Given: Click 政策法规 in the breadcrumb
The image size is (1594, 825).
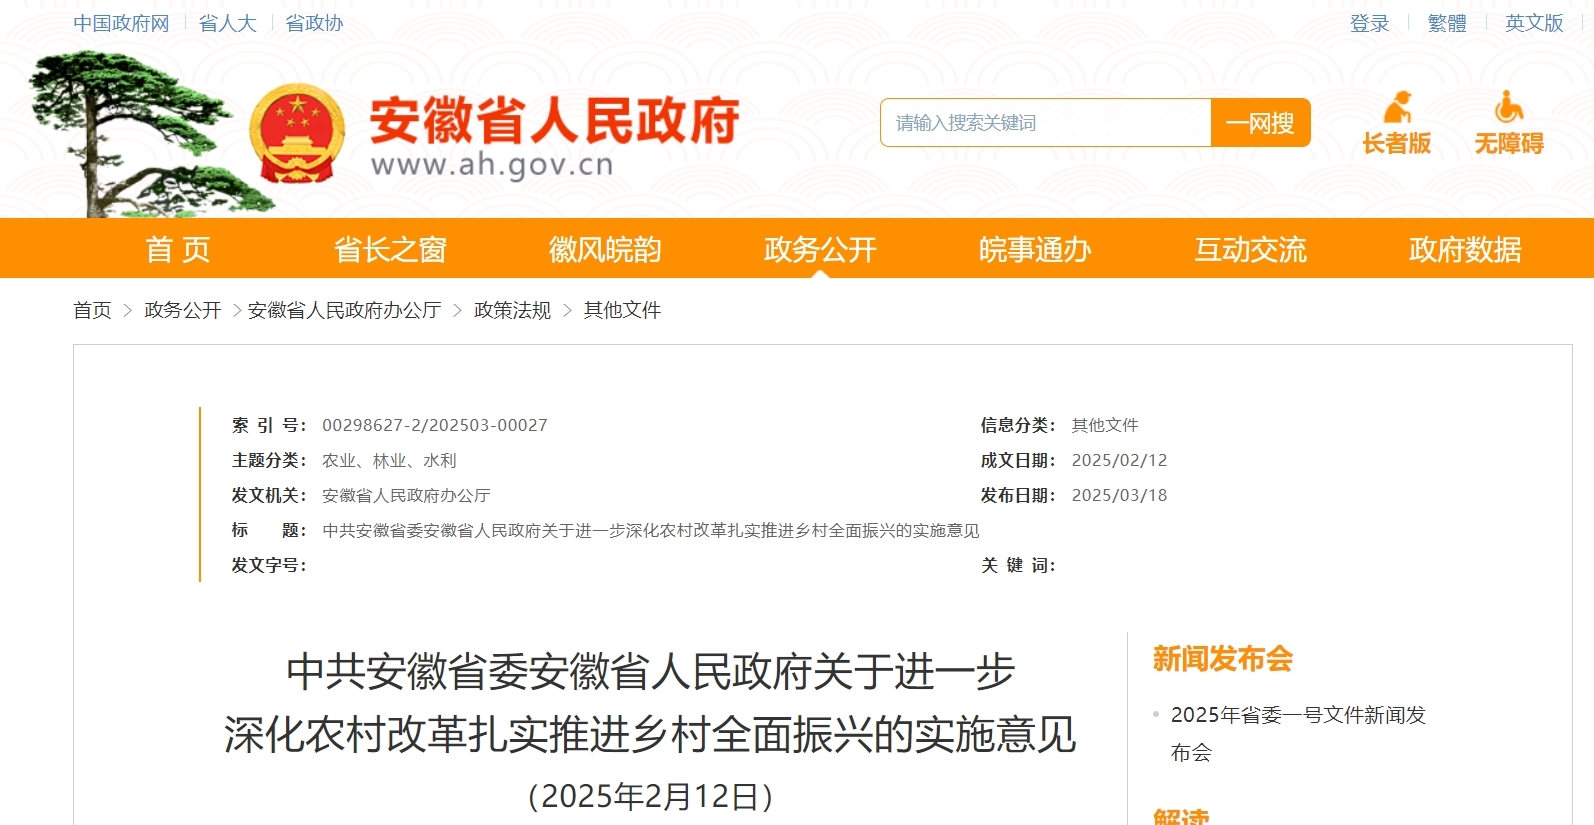Looking at the screenshot, I should pyautogui.click(x=512, y=310).
